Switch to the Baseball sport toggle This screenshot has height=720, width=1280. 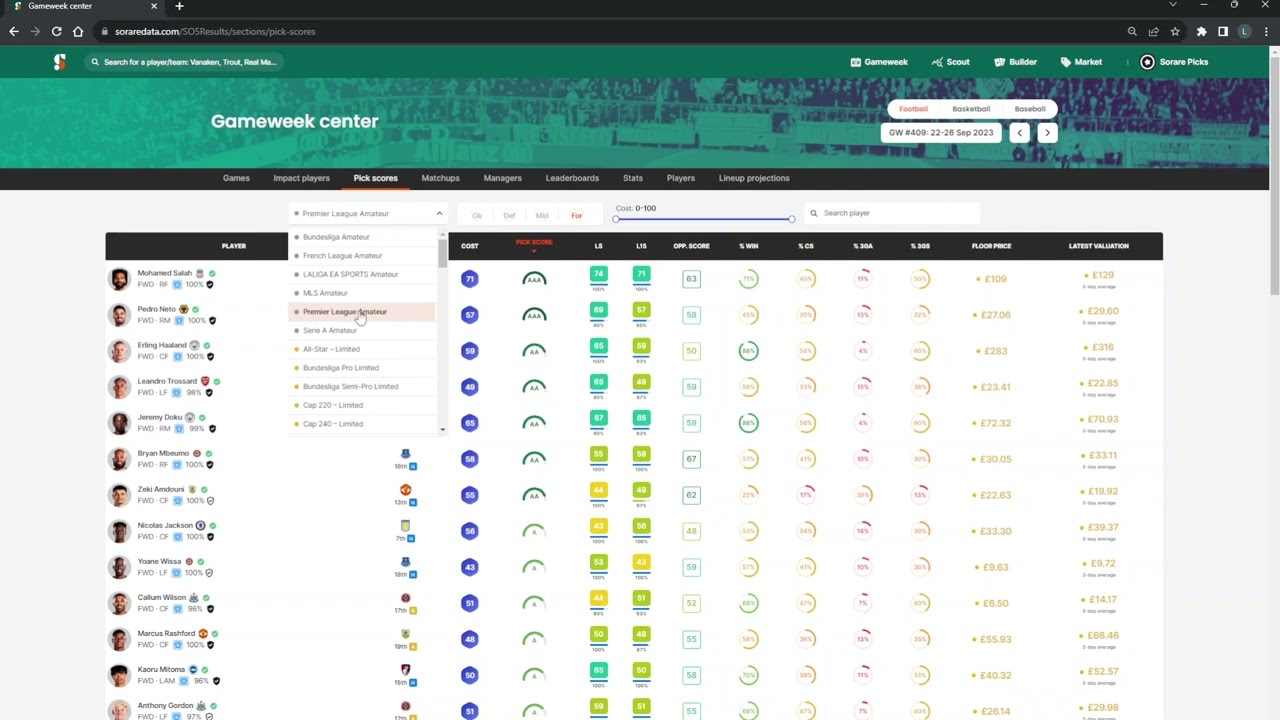point(1030,109)
